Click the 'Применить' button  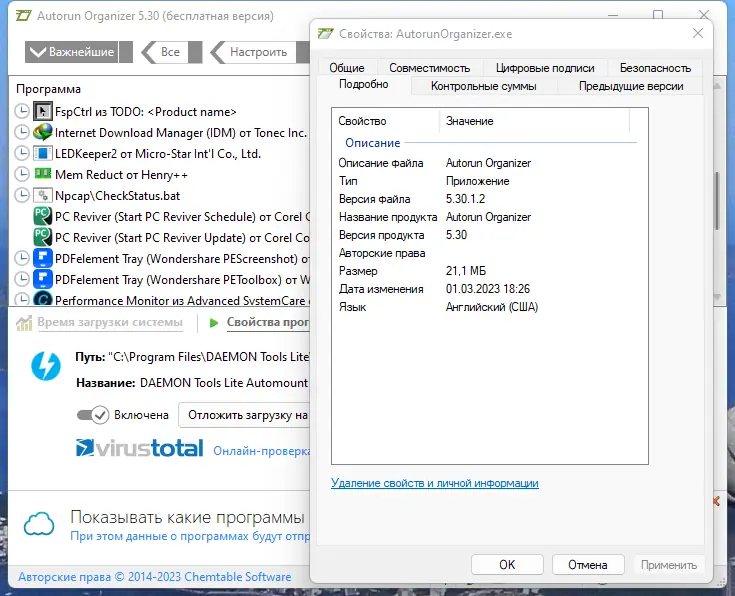click(669, 565)
